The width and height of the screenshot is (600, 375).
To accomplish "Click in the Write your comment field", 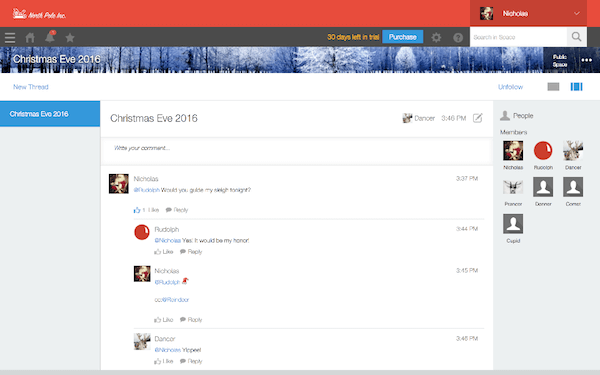I will pyautogui.click(x=297, y=152).
